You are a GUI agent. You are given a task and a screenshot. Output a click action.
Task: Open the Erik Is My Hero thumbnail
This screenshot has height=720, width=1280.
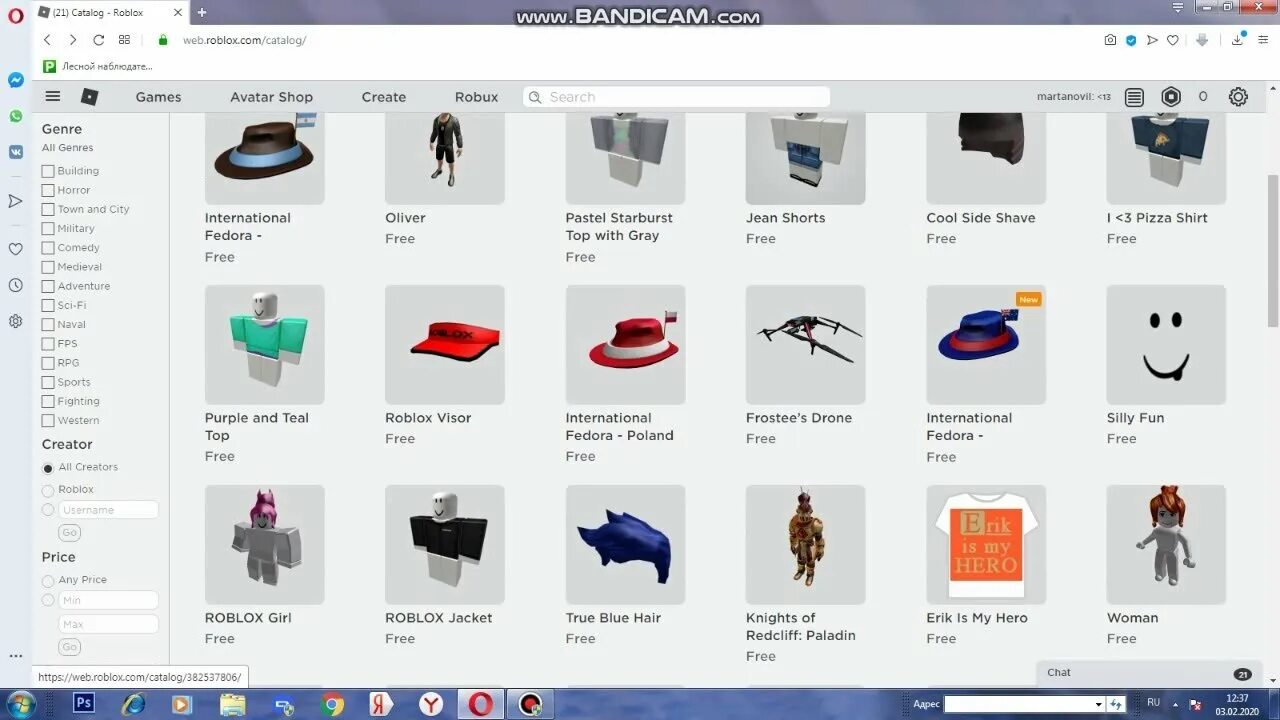tap(986, 545)
